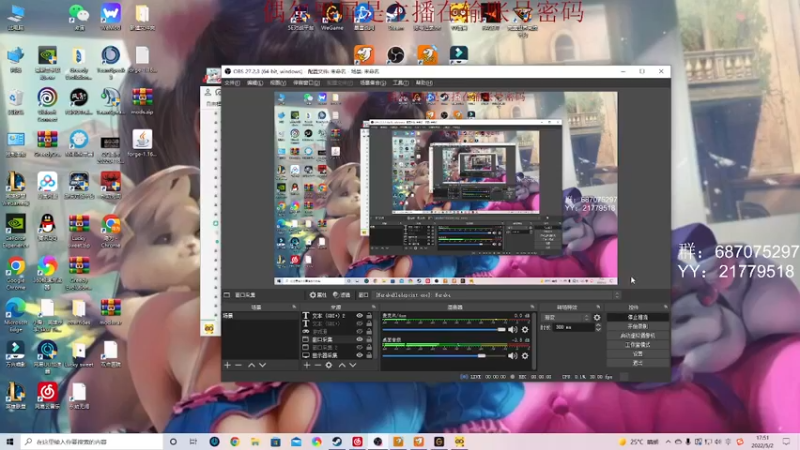Select the forge-1.16 Java file icon
Image resolution: width=800 pixels, height=450 pixels.
[x=142, y=143]
